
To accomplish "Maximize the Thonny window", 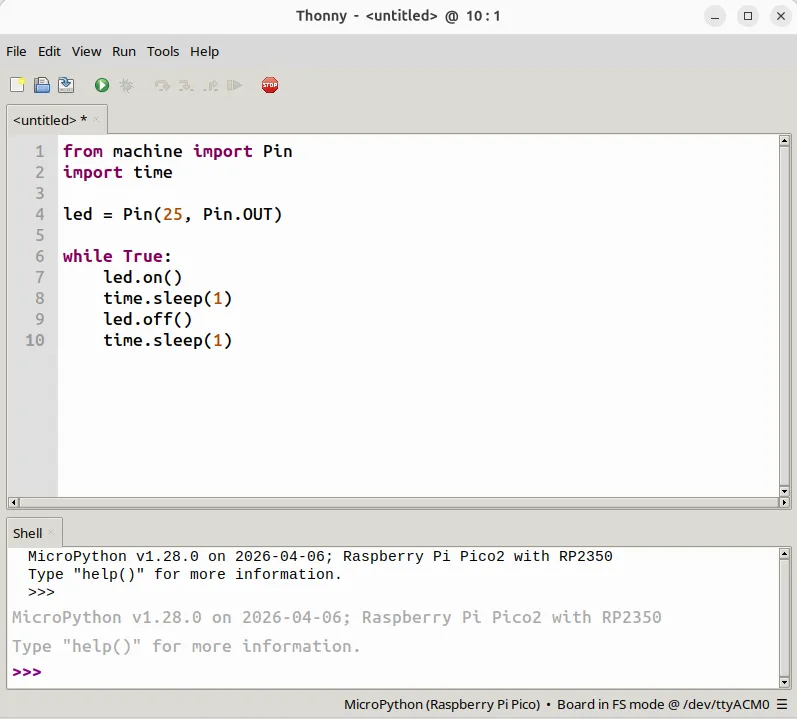I will click(748, 16).
